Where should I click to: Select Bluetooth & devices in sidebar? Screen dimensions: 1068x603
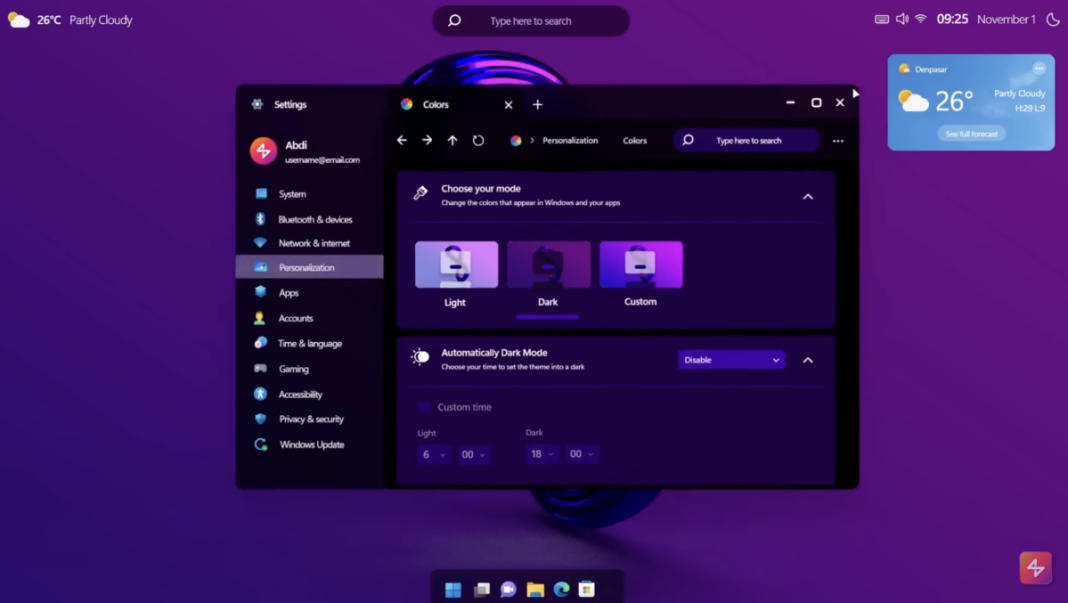coord(315,219)
